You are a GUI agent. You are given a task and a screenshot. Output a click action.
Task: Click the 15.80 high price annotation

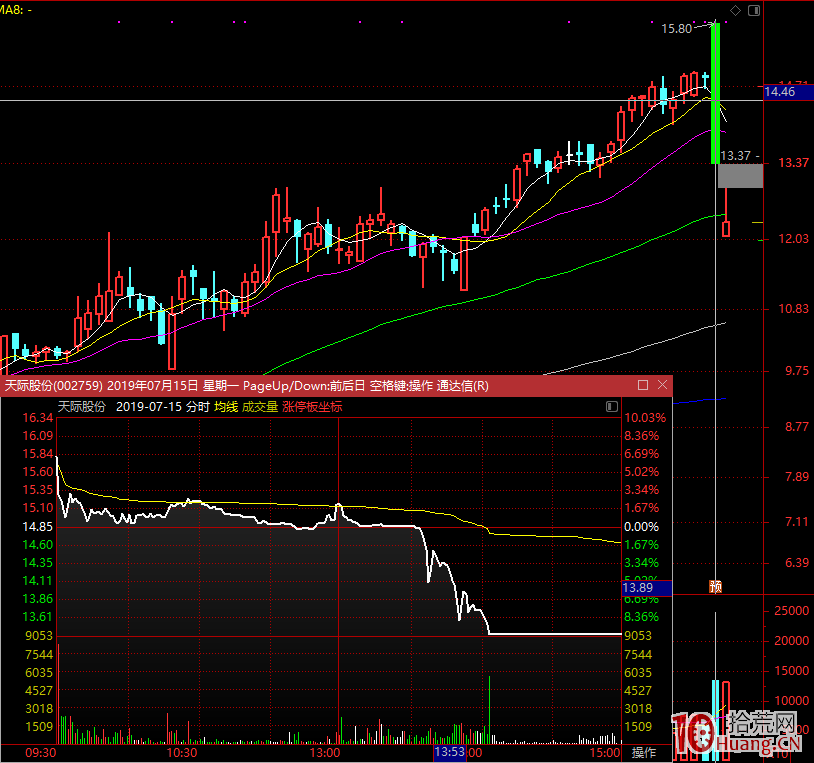(x=676, y=29)
